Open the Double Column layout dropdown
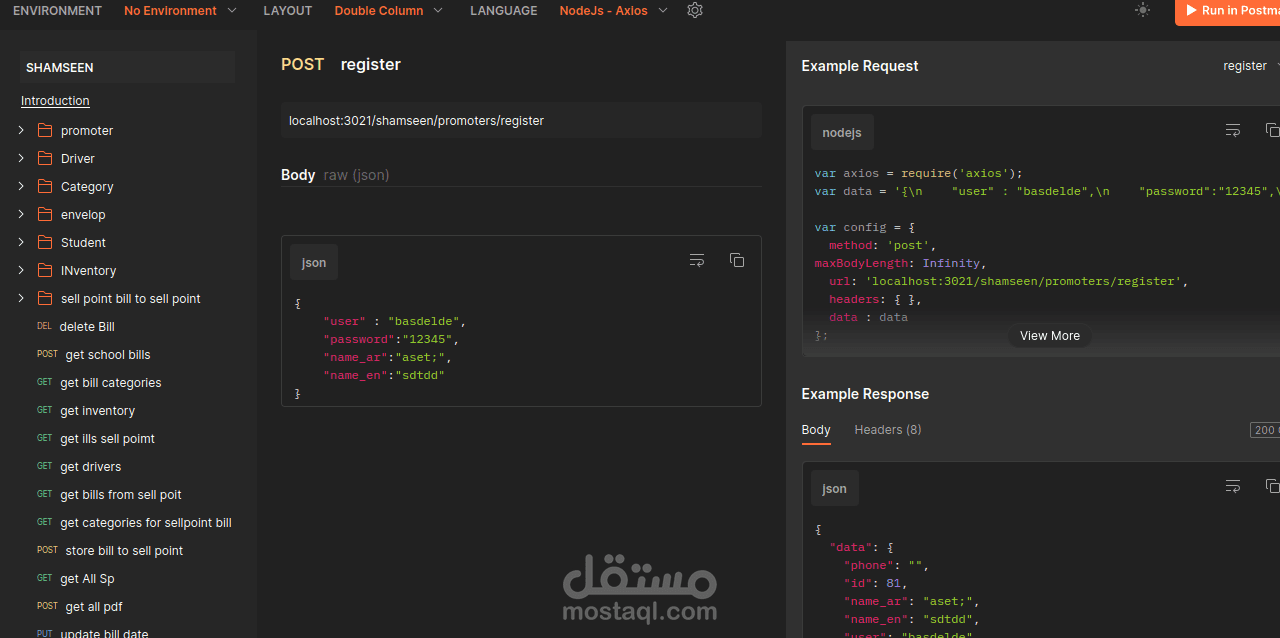 pos(389,11)
